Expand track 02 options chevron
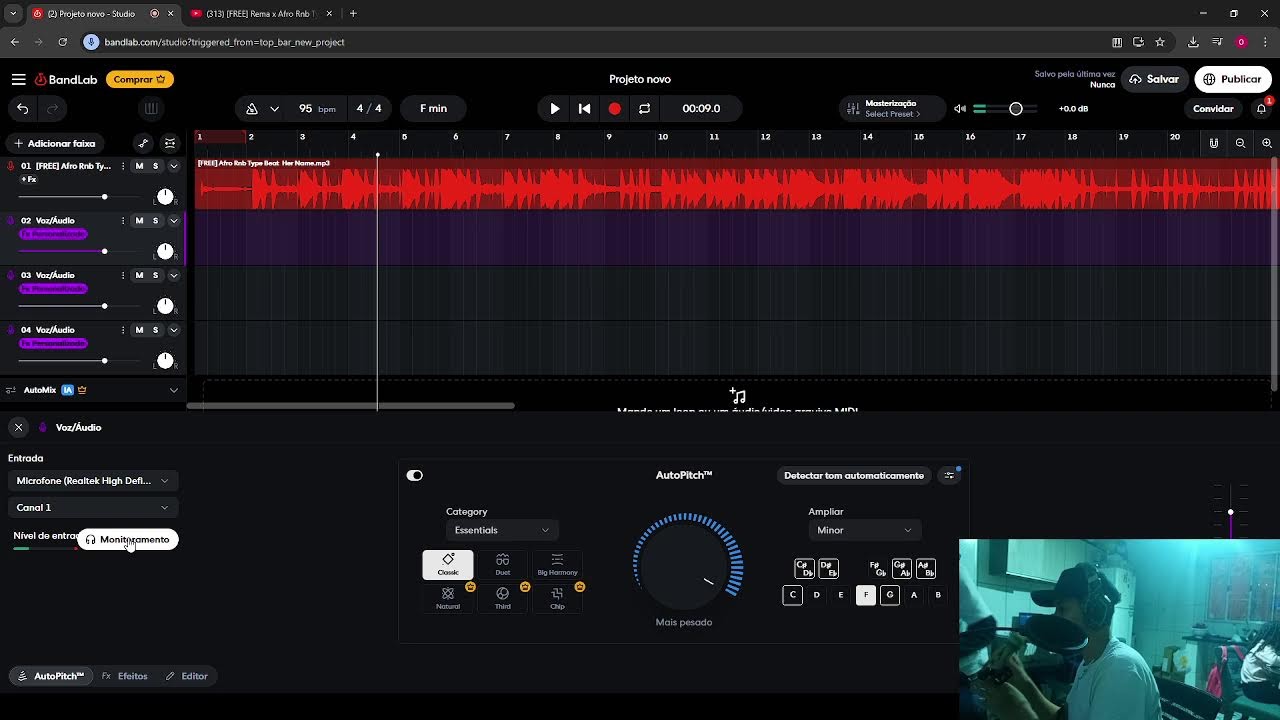Viewport: 1280px width, 720px height. pos(173,220)
